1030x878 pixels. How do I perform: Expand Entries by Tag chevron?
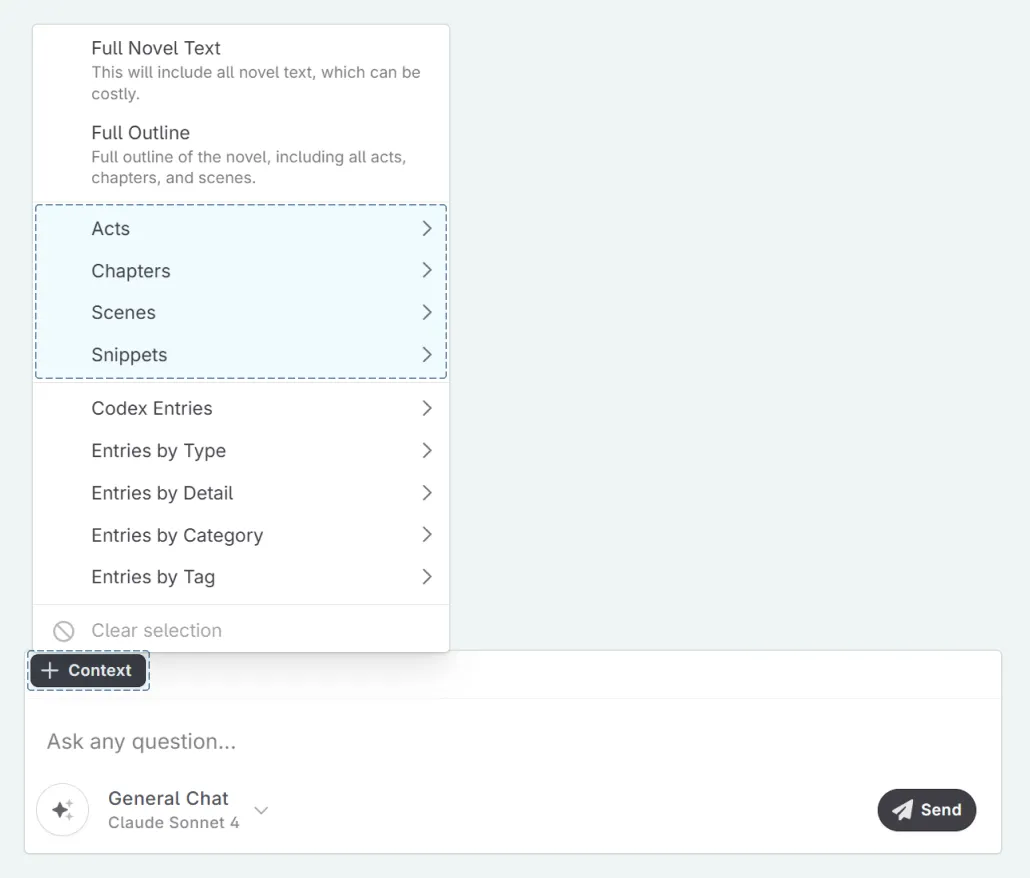(x=427, y=577)
